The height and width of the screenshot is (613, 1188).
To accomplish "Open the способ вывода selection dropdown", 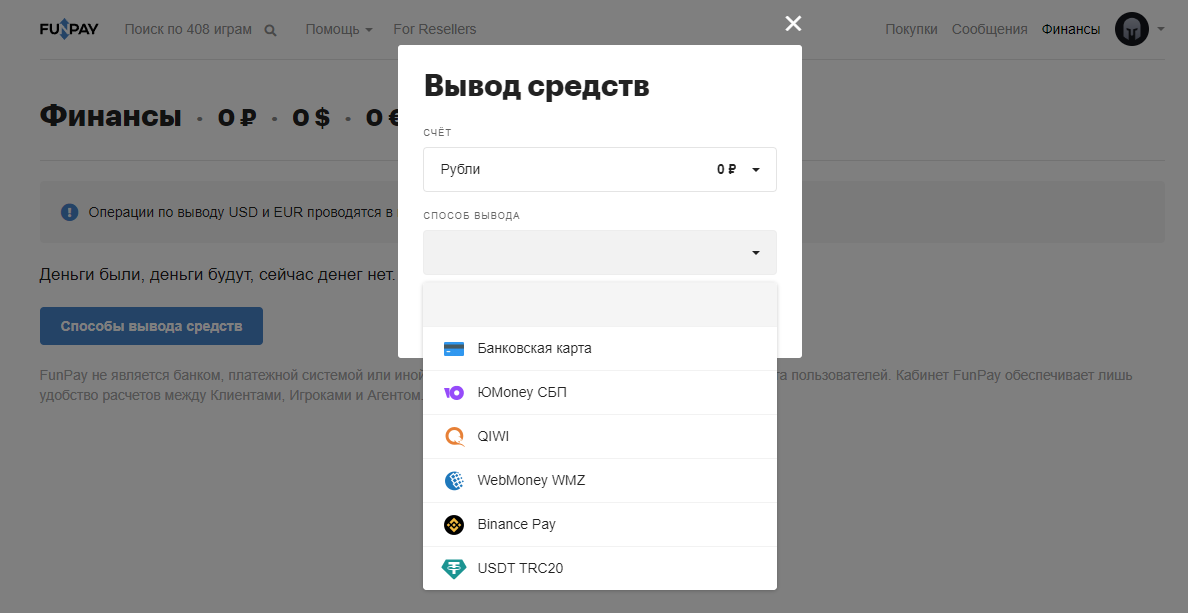I will 599,252.
